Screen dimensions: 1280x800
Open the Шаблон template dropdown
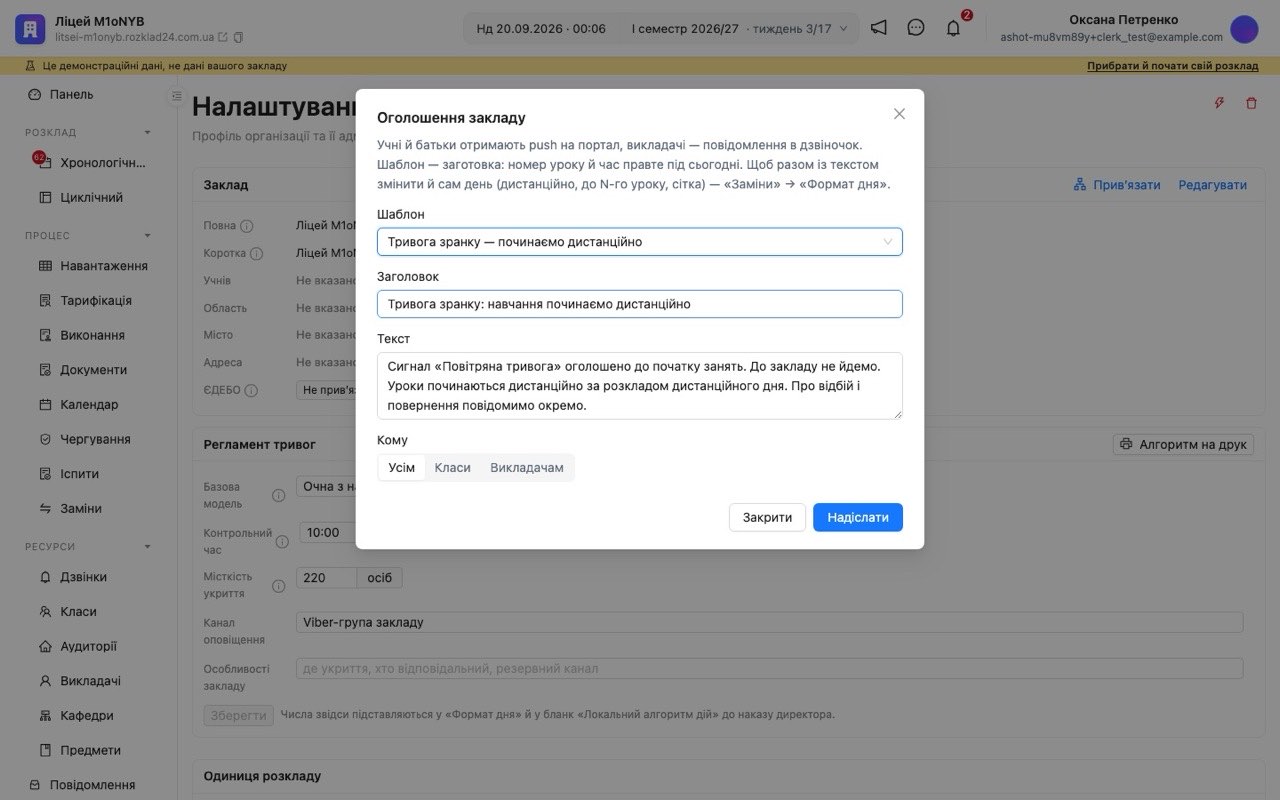640,242
